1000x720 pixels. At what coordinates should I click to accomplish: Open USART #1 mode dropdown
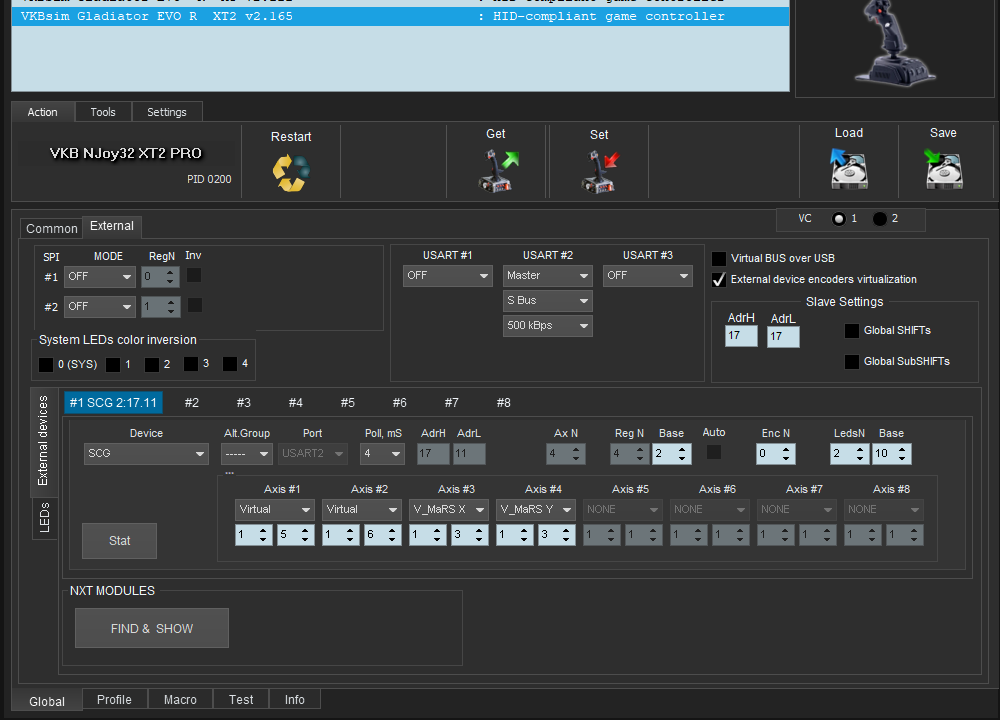tap(448, 276)
